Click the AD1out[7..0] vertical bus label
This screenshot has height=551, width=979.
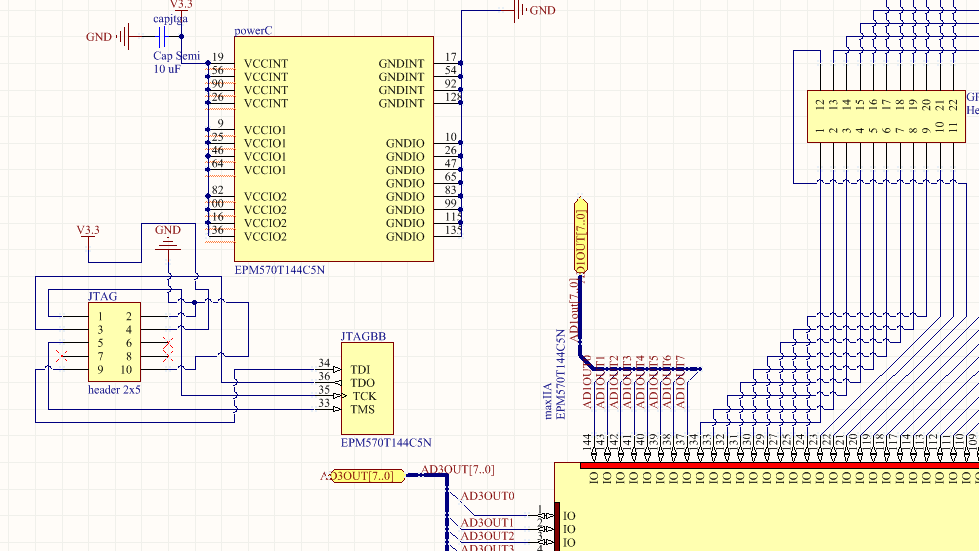point(574,310)
